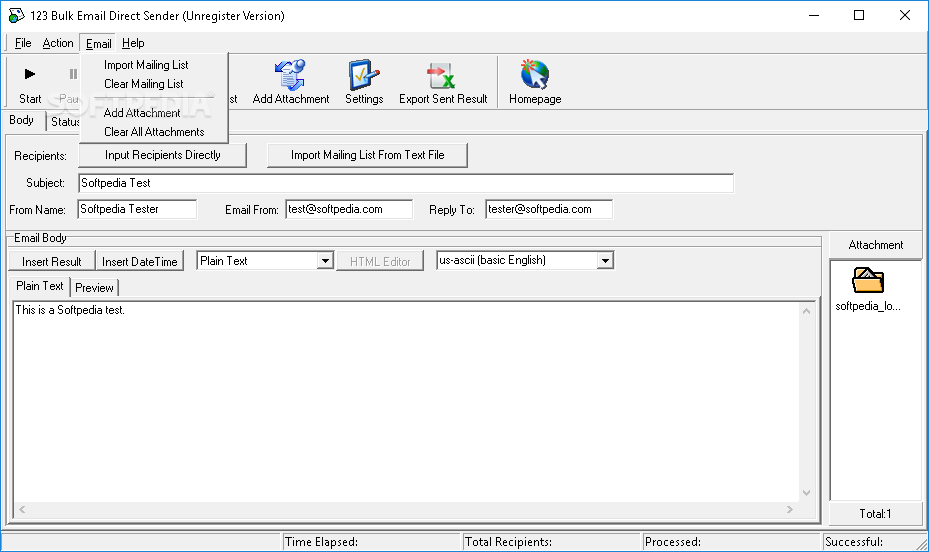Screen dimensions: 929x552
Task: Click the horizontal scrollbar left arrow
Action: click(x=22, y=509)
